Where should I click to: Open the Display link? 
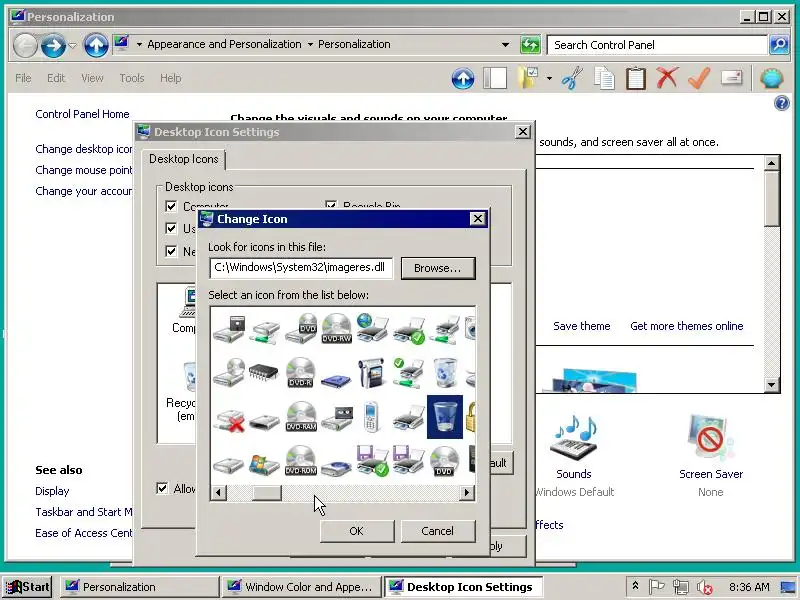52,491
